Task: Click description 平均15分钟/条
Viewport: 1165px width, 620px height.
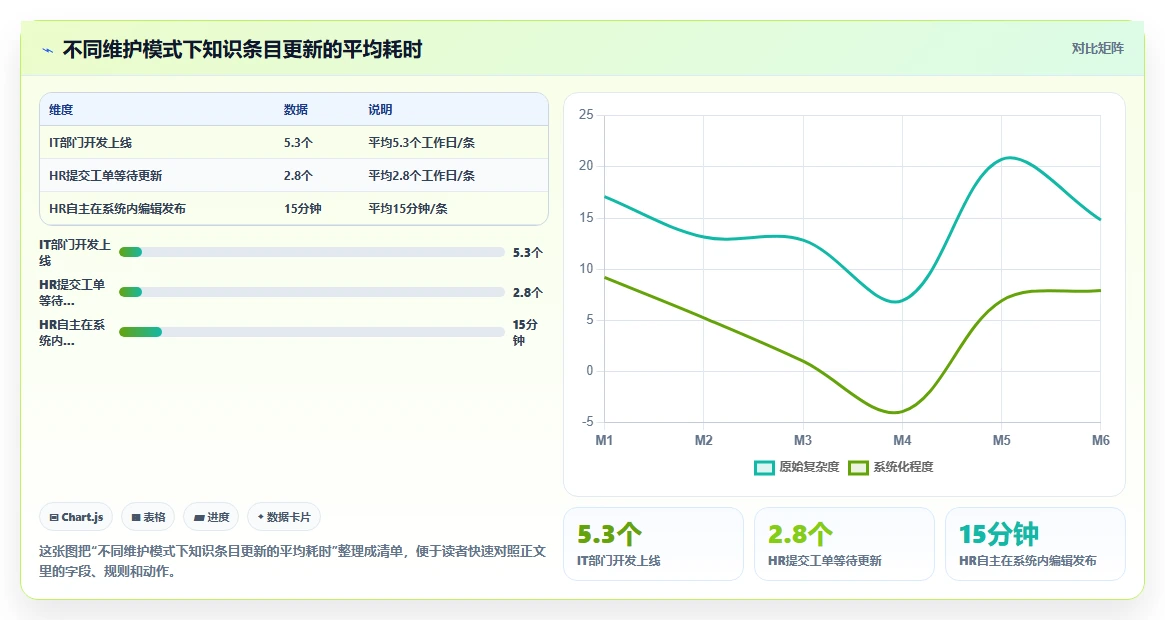Action: click(408, 208)
